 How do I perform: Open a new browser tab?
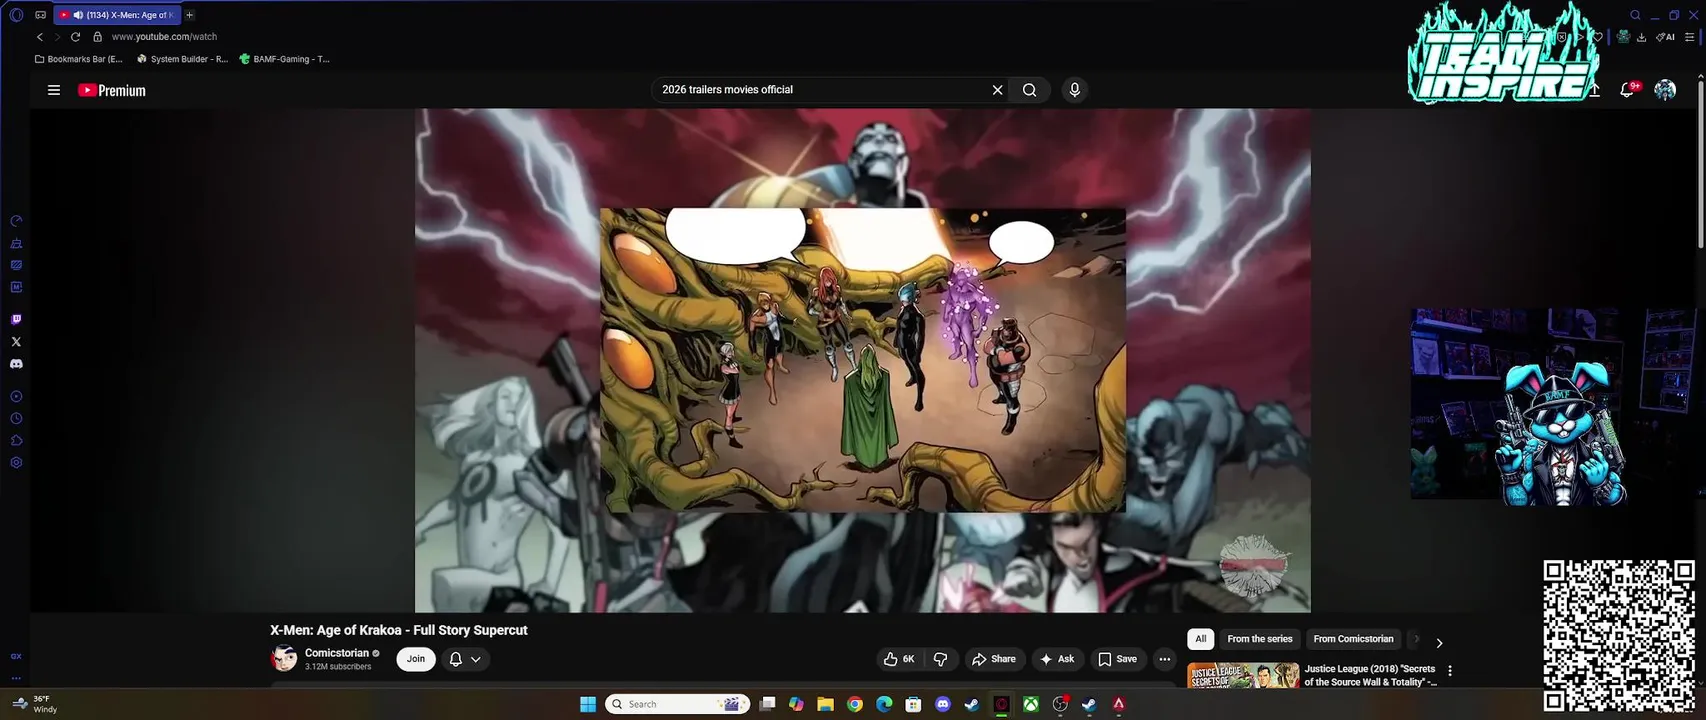click(189, 15)
